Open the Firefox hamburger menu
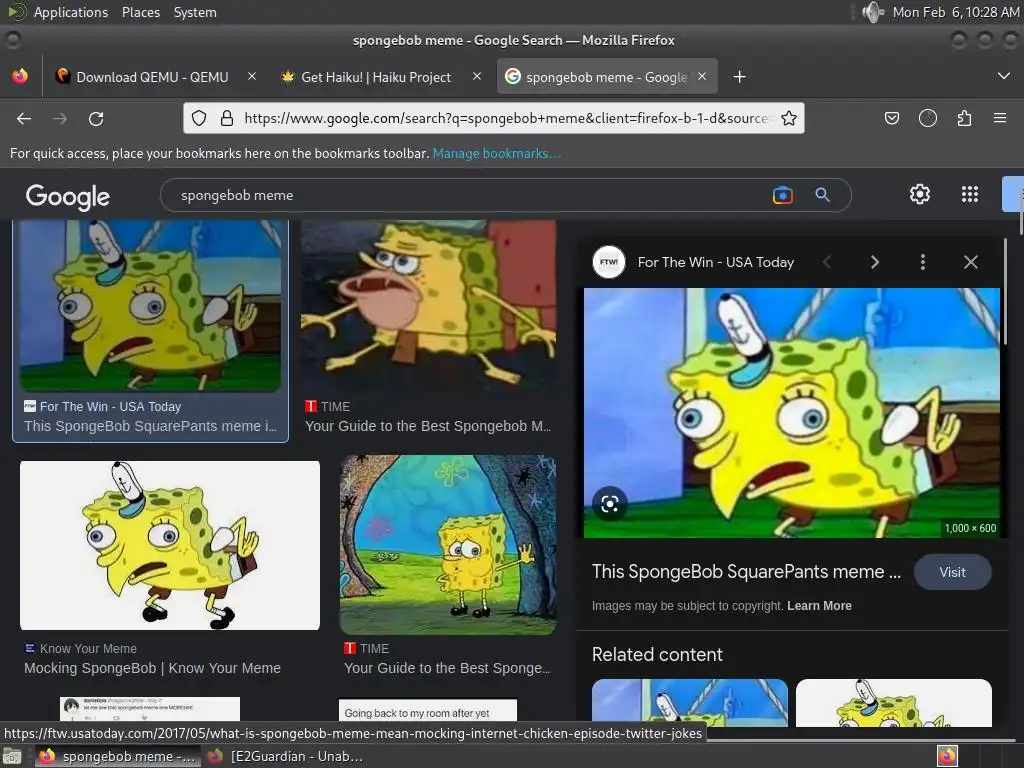Viewport: 1024px width, 768px height. (x=1000, y=118)
